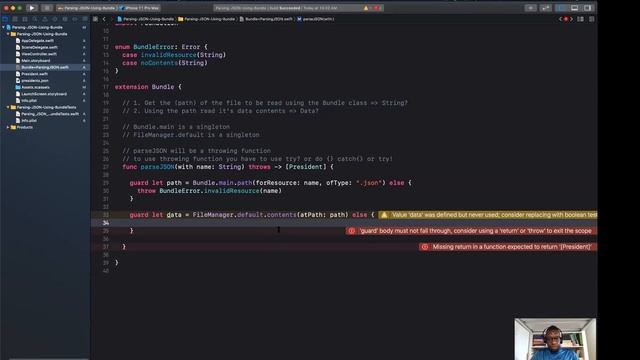Choose the iPhone 11 Pro Max destination
This screenshot has height=360, width=640.
(140, 8)
